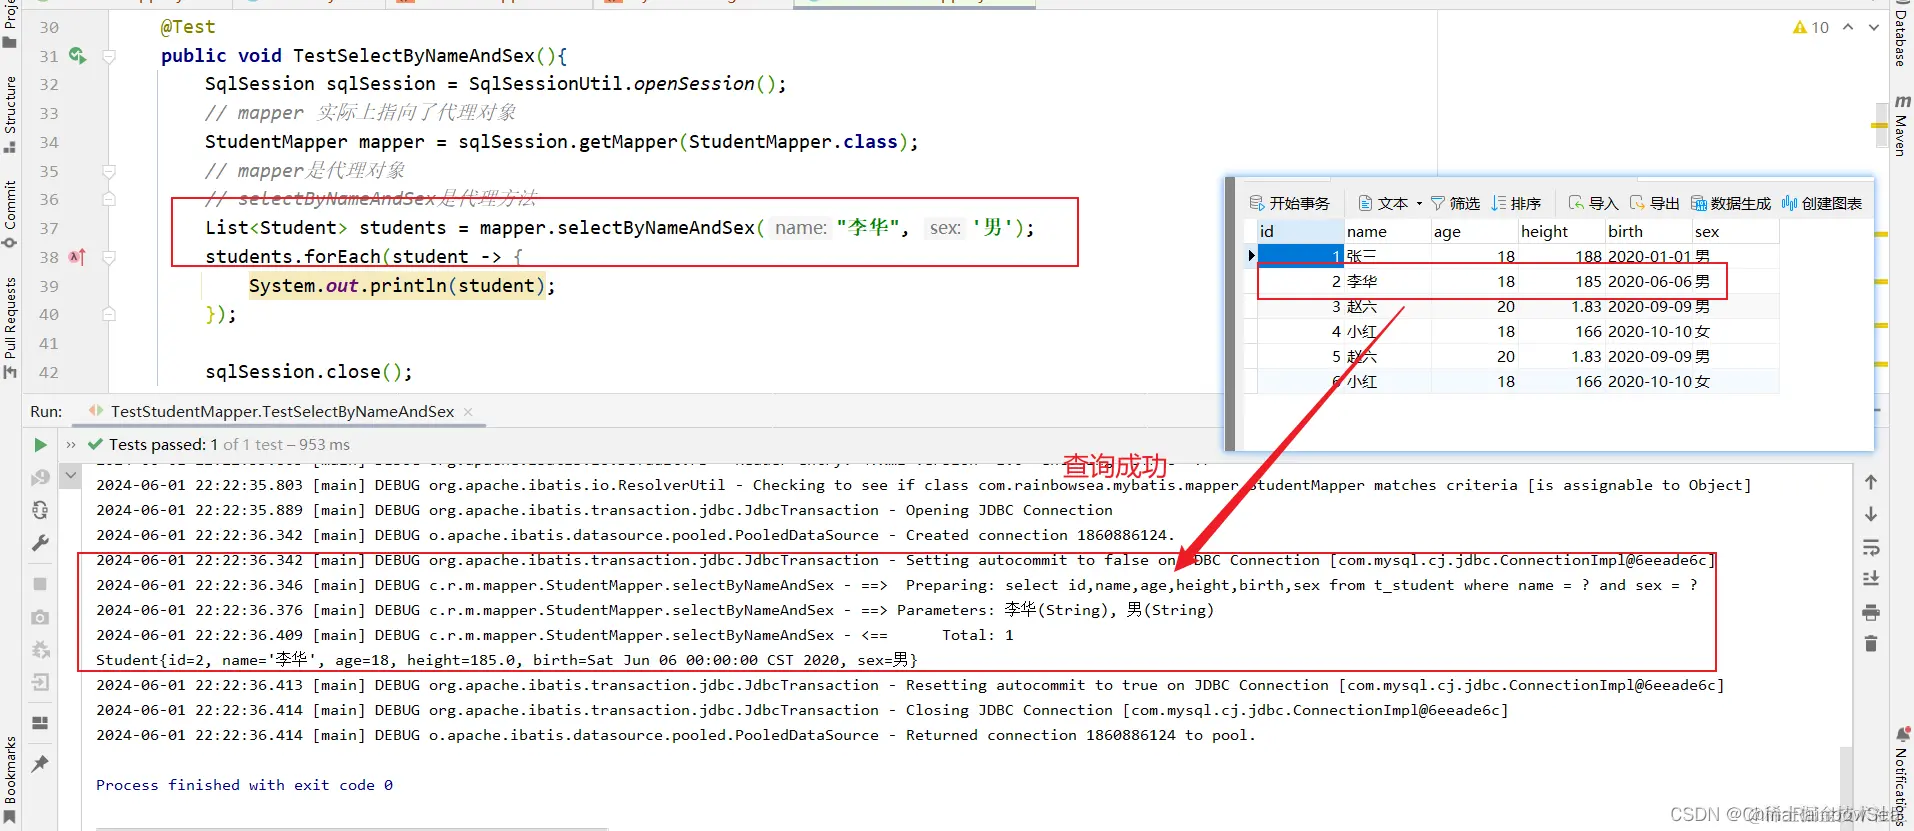Viewport: 1914px width, 831px height.
Task: Click the scroll up arrow beside console
Action: tap(1871, 482)
